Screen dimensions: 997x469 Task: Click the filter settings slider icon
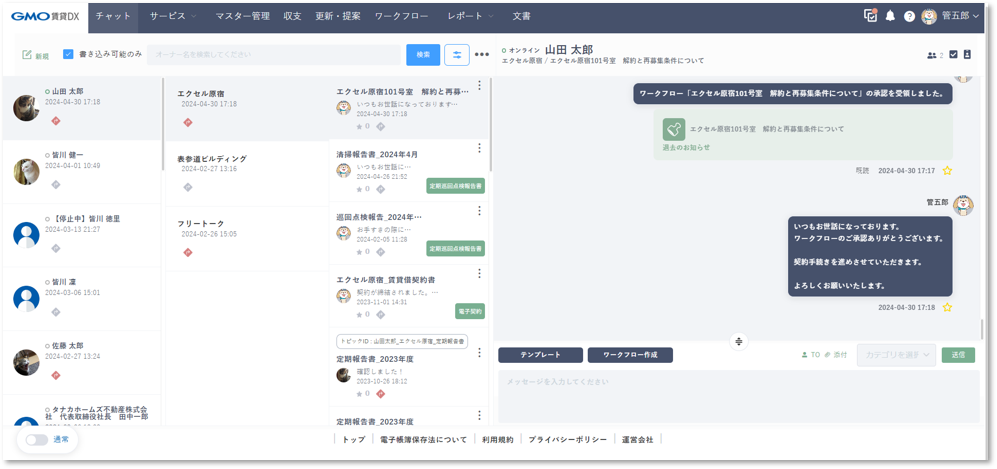457,54
